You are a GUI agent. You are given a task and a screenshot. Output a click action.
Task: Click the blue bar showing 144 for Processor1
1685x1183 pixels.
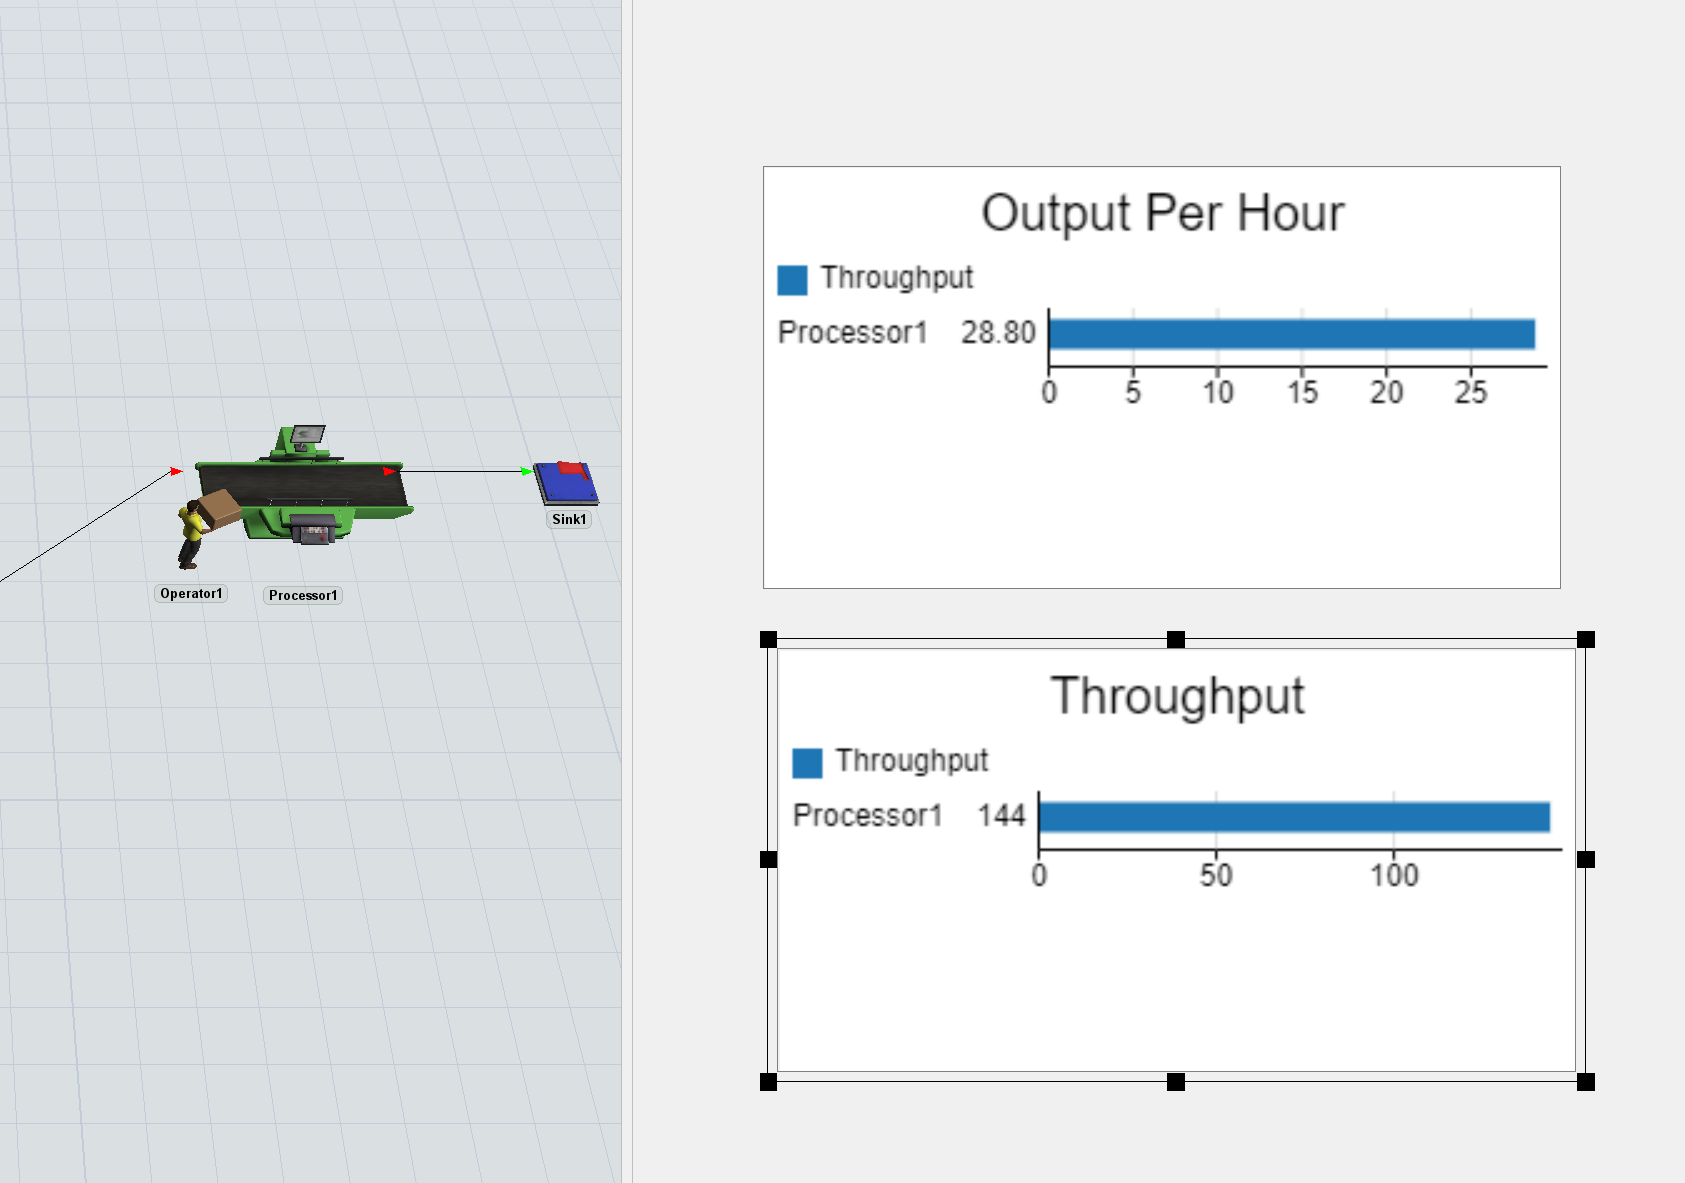(1294, 817)
